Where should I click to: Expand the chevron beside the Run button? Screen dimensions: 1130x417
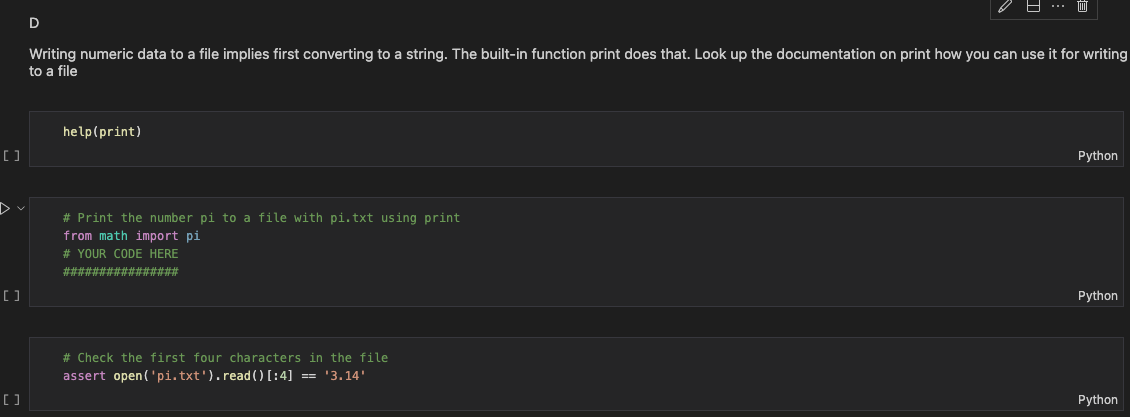(21, 208)
